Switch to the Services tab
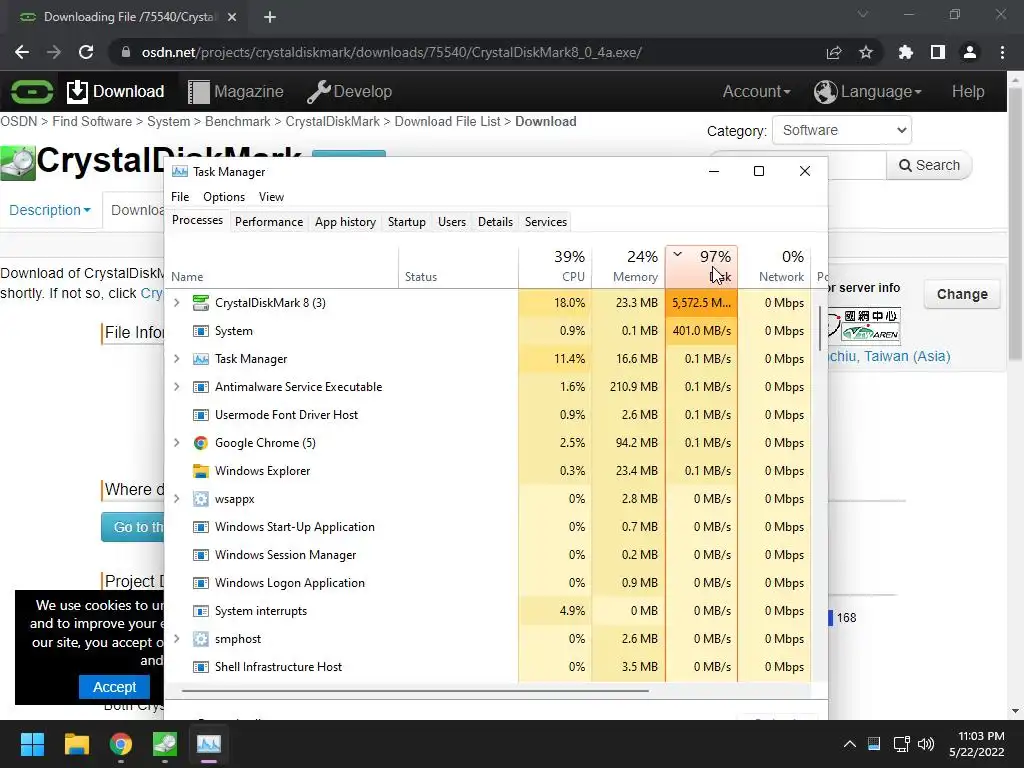Image resolution: width=1024 pixels, height=768 pixels. (x=546, y=222)
